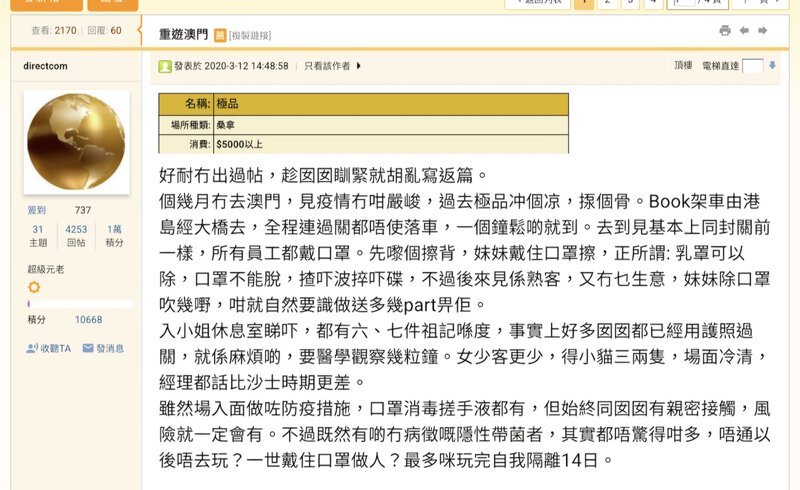
Task: Click the 回覆: 60 reply count
Action: pyautogui.click(x=105, y=31)
